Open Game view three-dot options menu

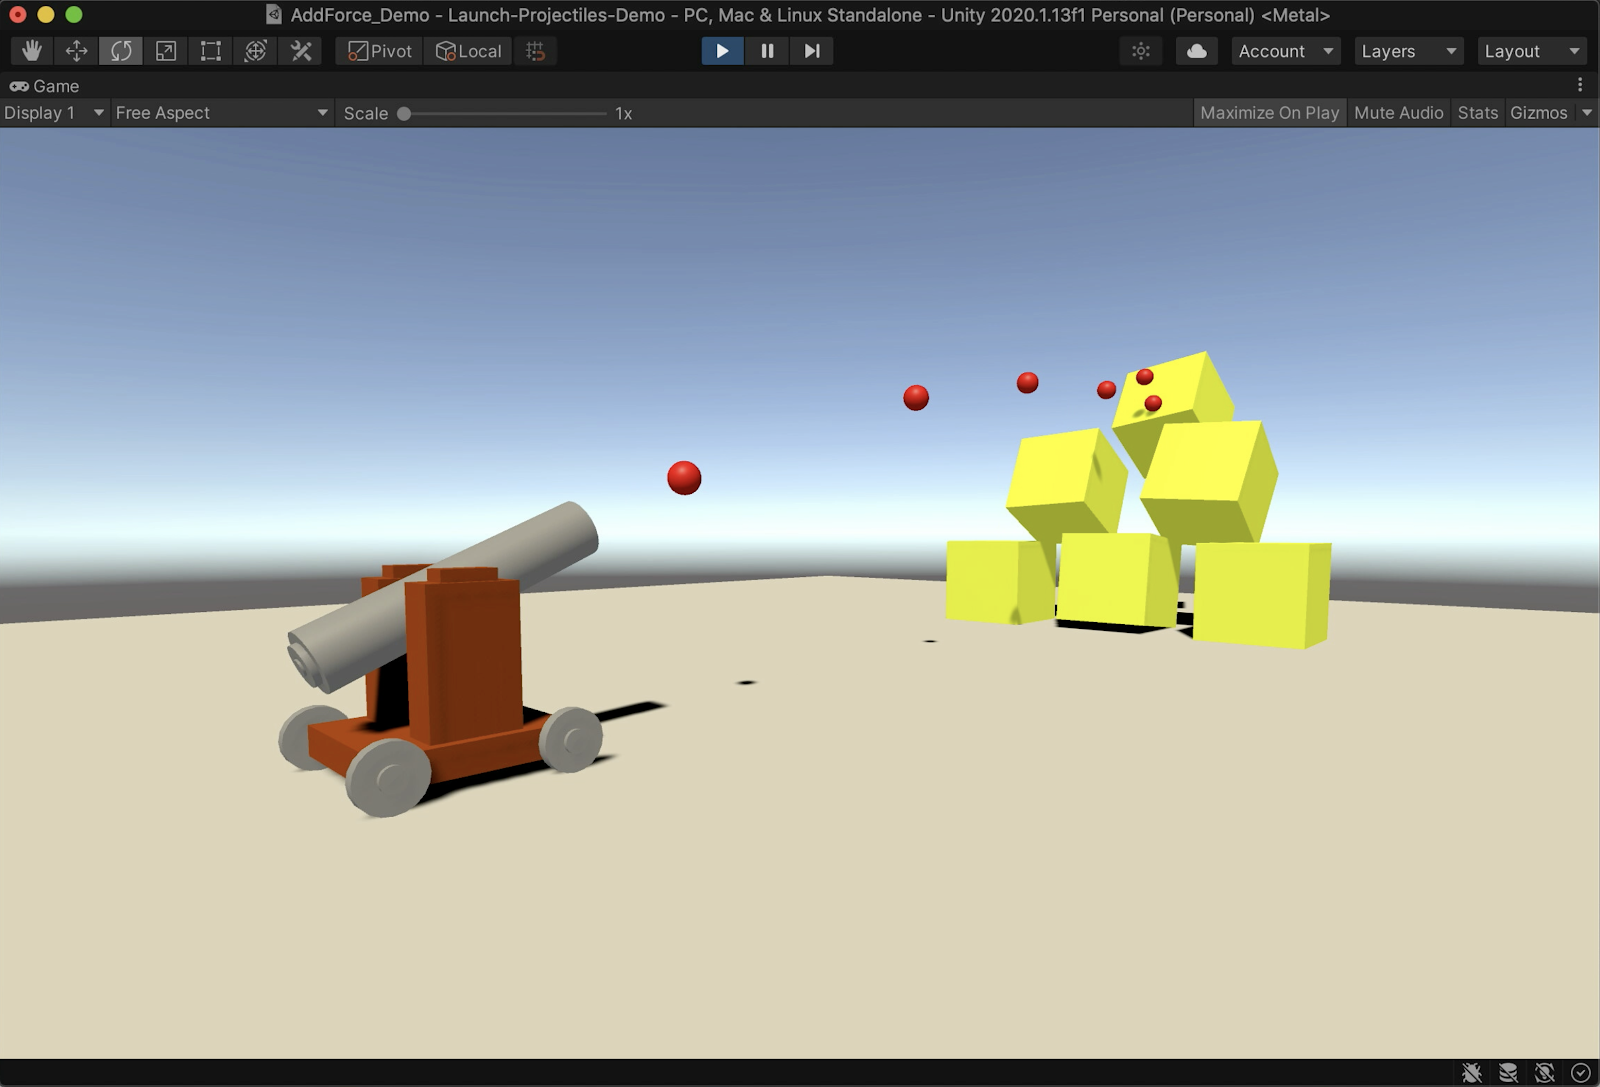(1580, 86)
